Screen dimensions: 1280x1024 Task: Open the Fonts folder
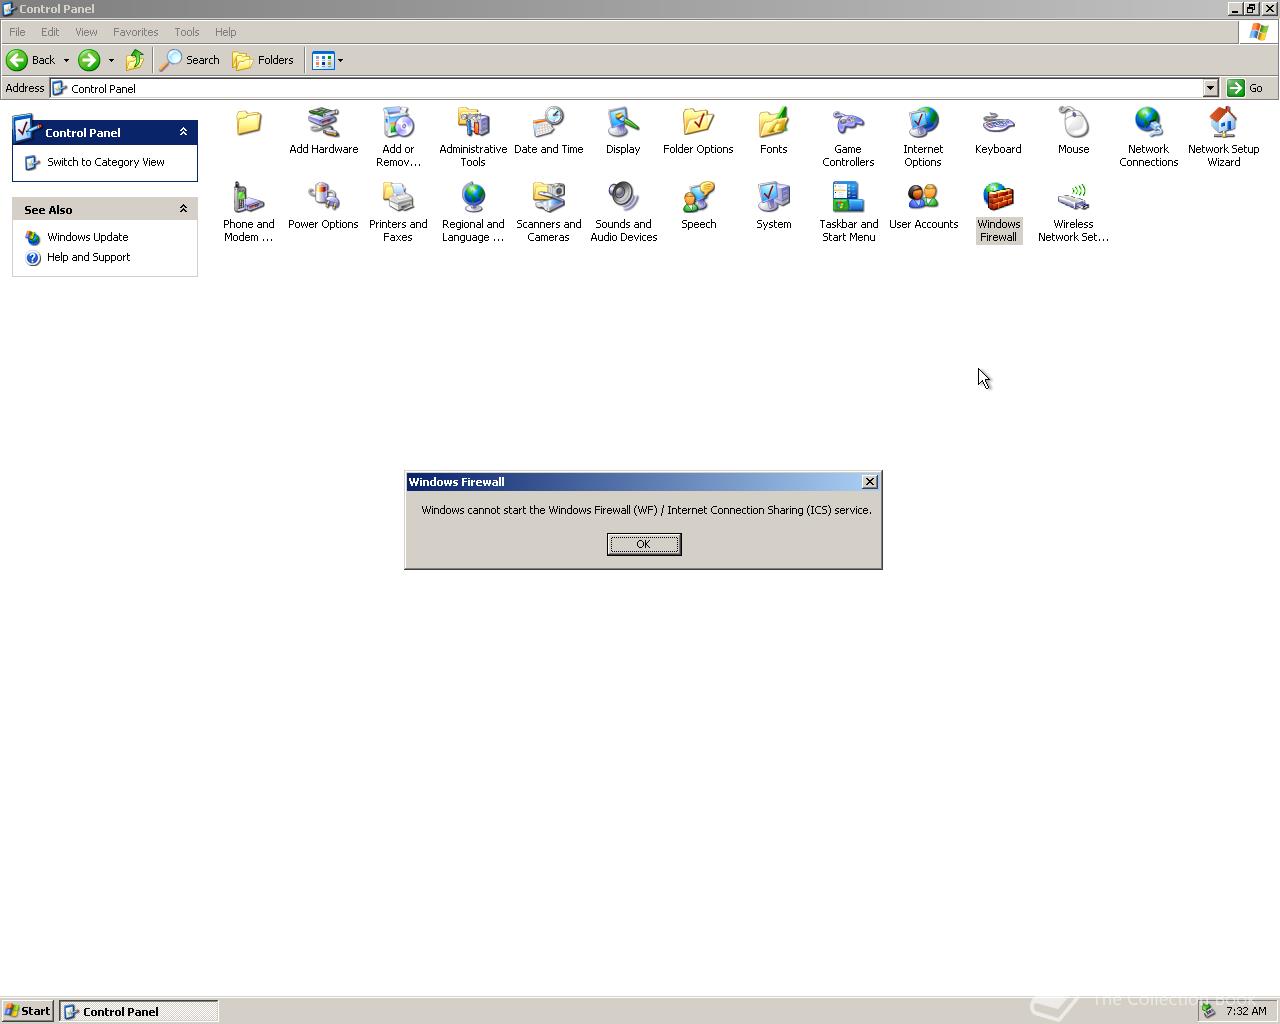(x=773, y=132)
